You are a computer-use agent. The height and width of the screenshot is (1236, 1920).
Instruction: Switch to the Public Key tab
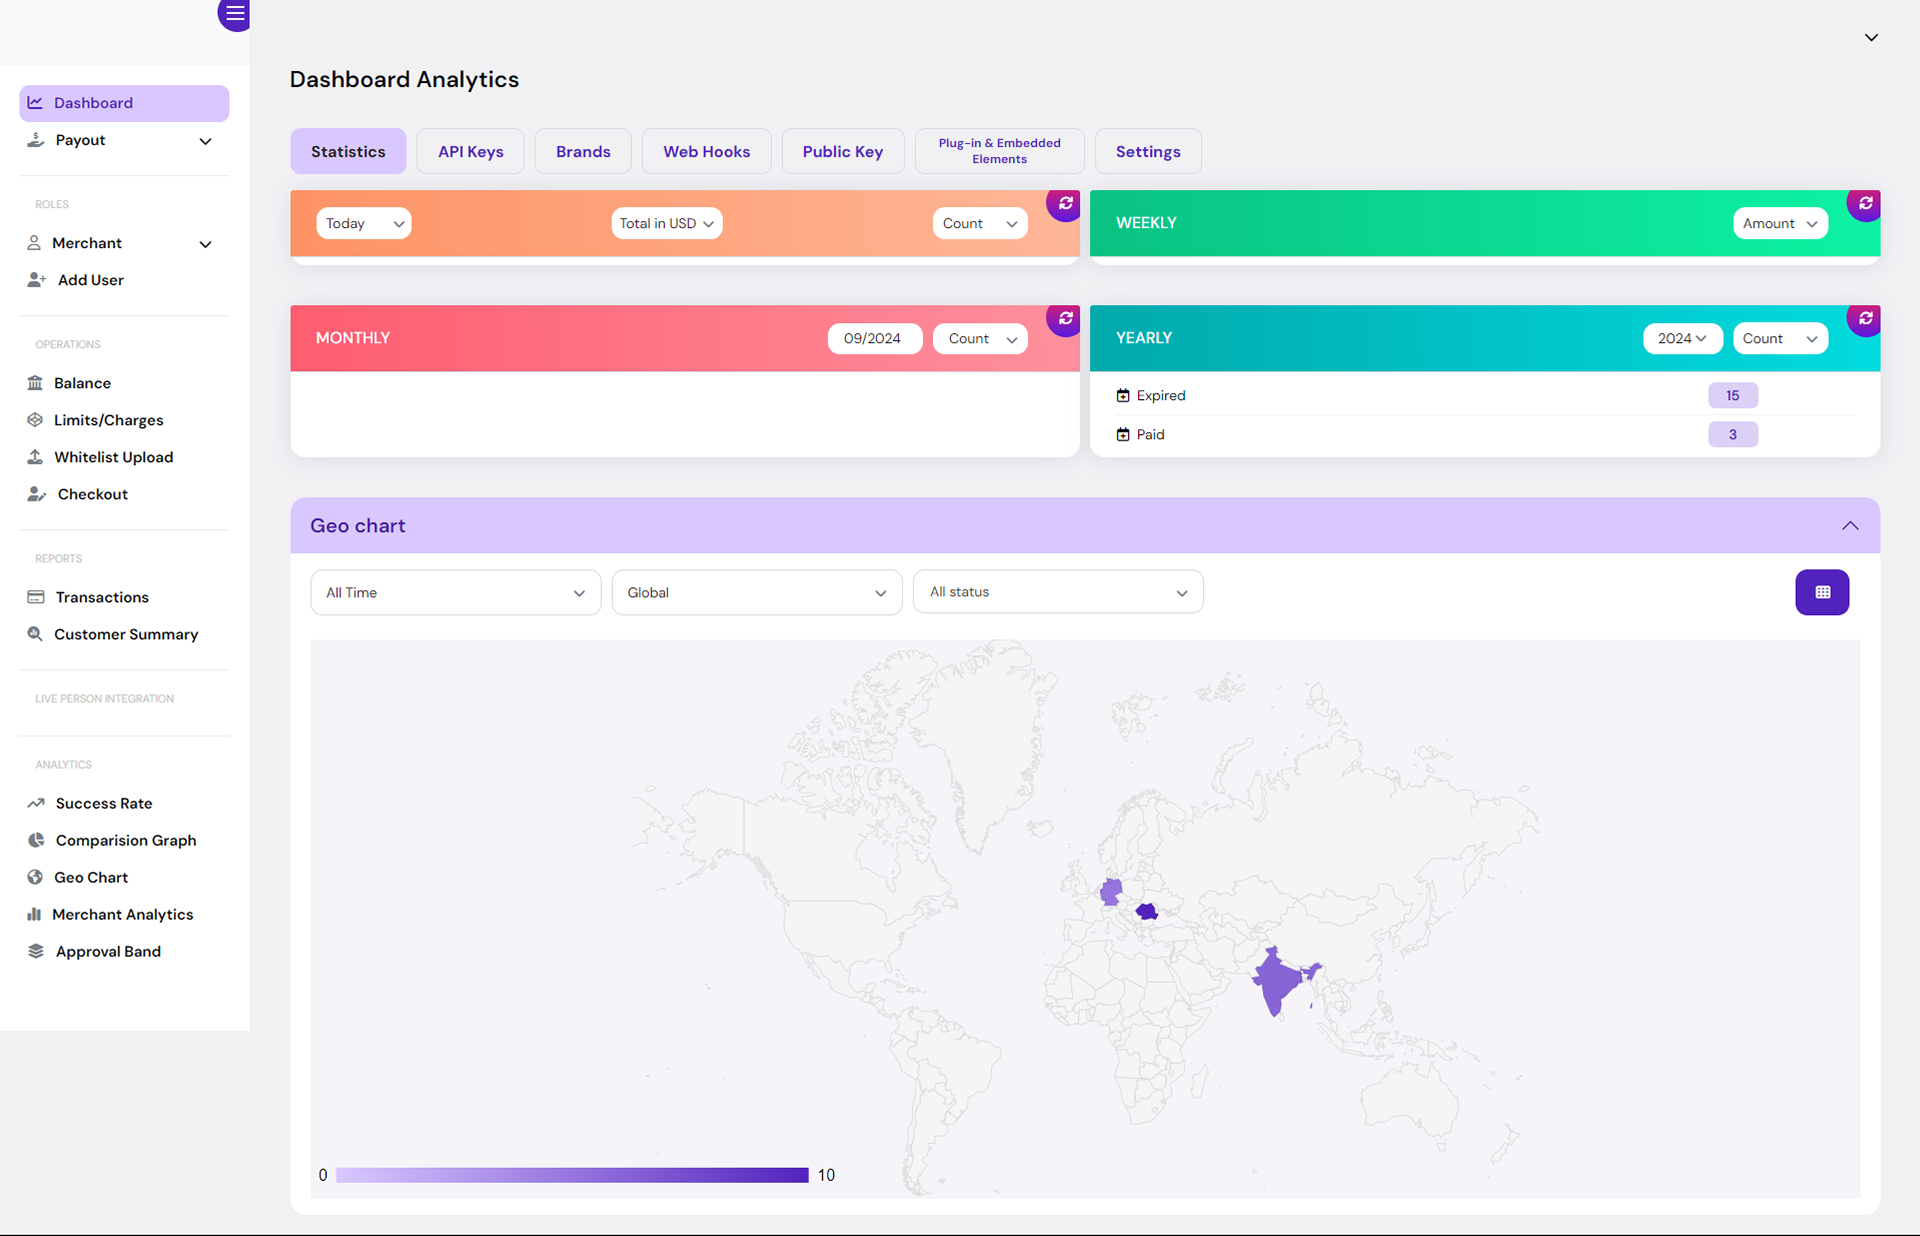point(843,151)
